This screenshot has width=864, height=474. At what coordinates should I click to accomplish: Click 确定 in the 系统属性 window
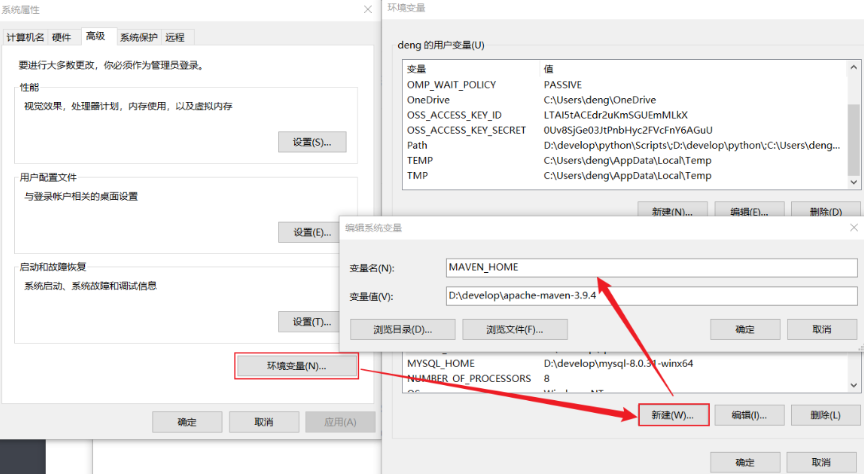pos(187,422)
